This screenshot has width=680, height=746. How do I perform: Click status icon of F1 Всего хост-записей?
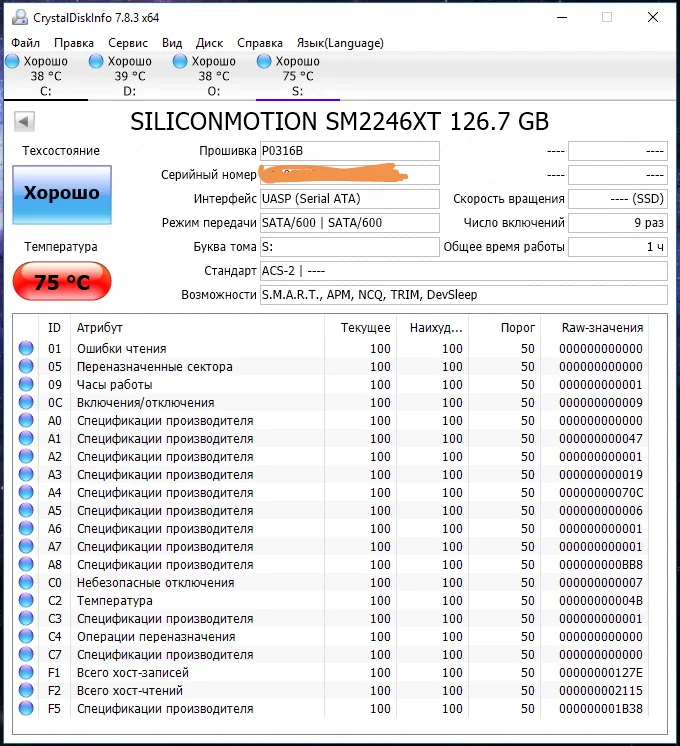tap(26, 672)
